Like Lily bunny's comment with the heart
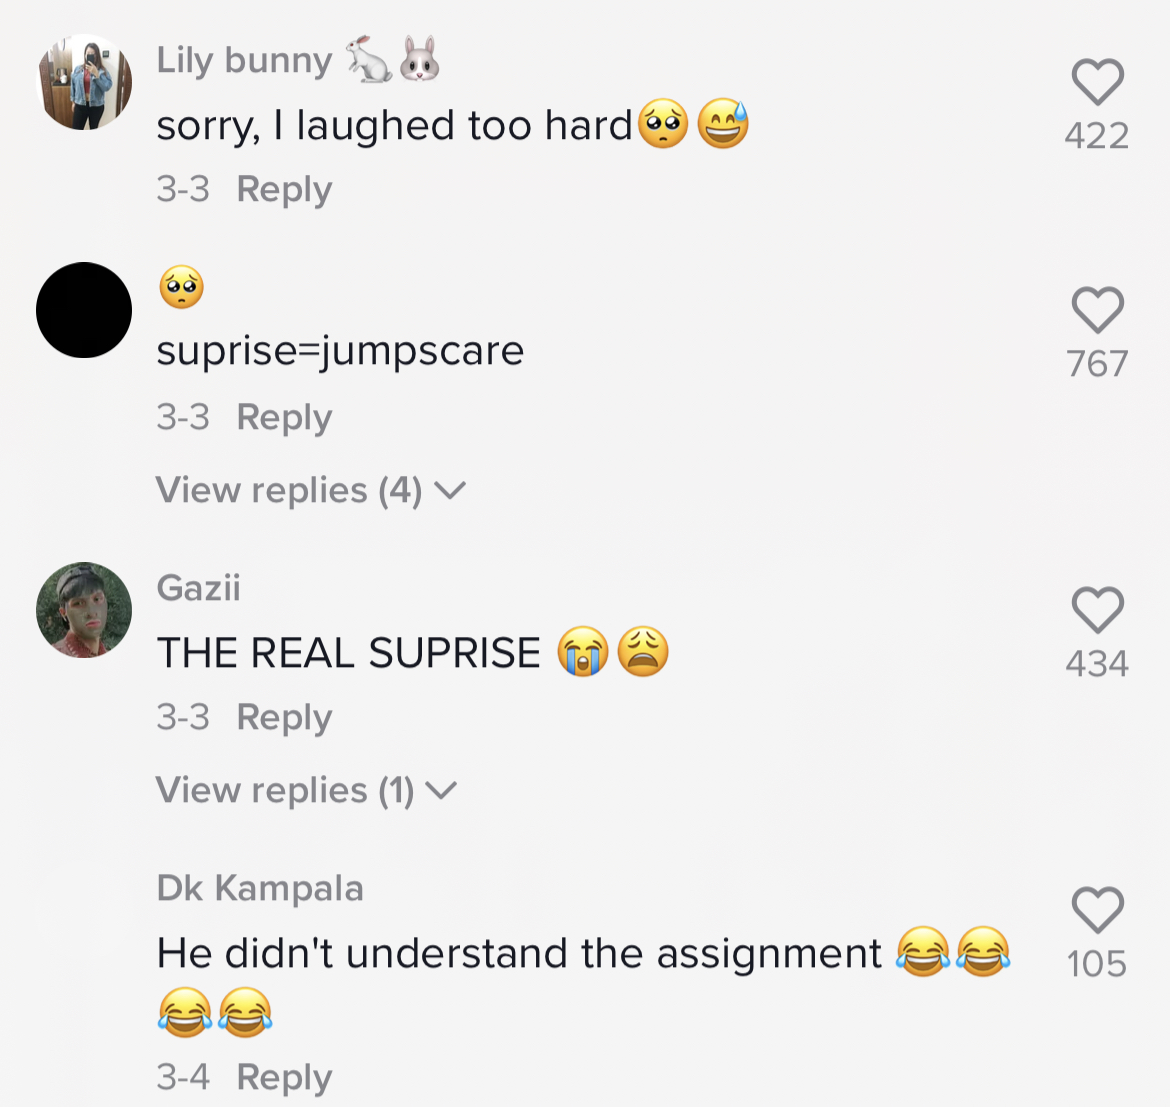The height and width of the screenshot is (1107, 1170). point(1097,81)
